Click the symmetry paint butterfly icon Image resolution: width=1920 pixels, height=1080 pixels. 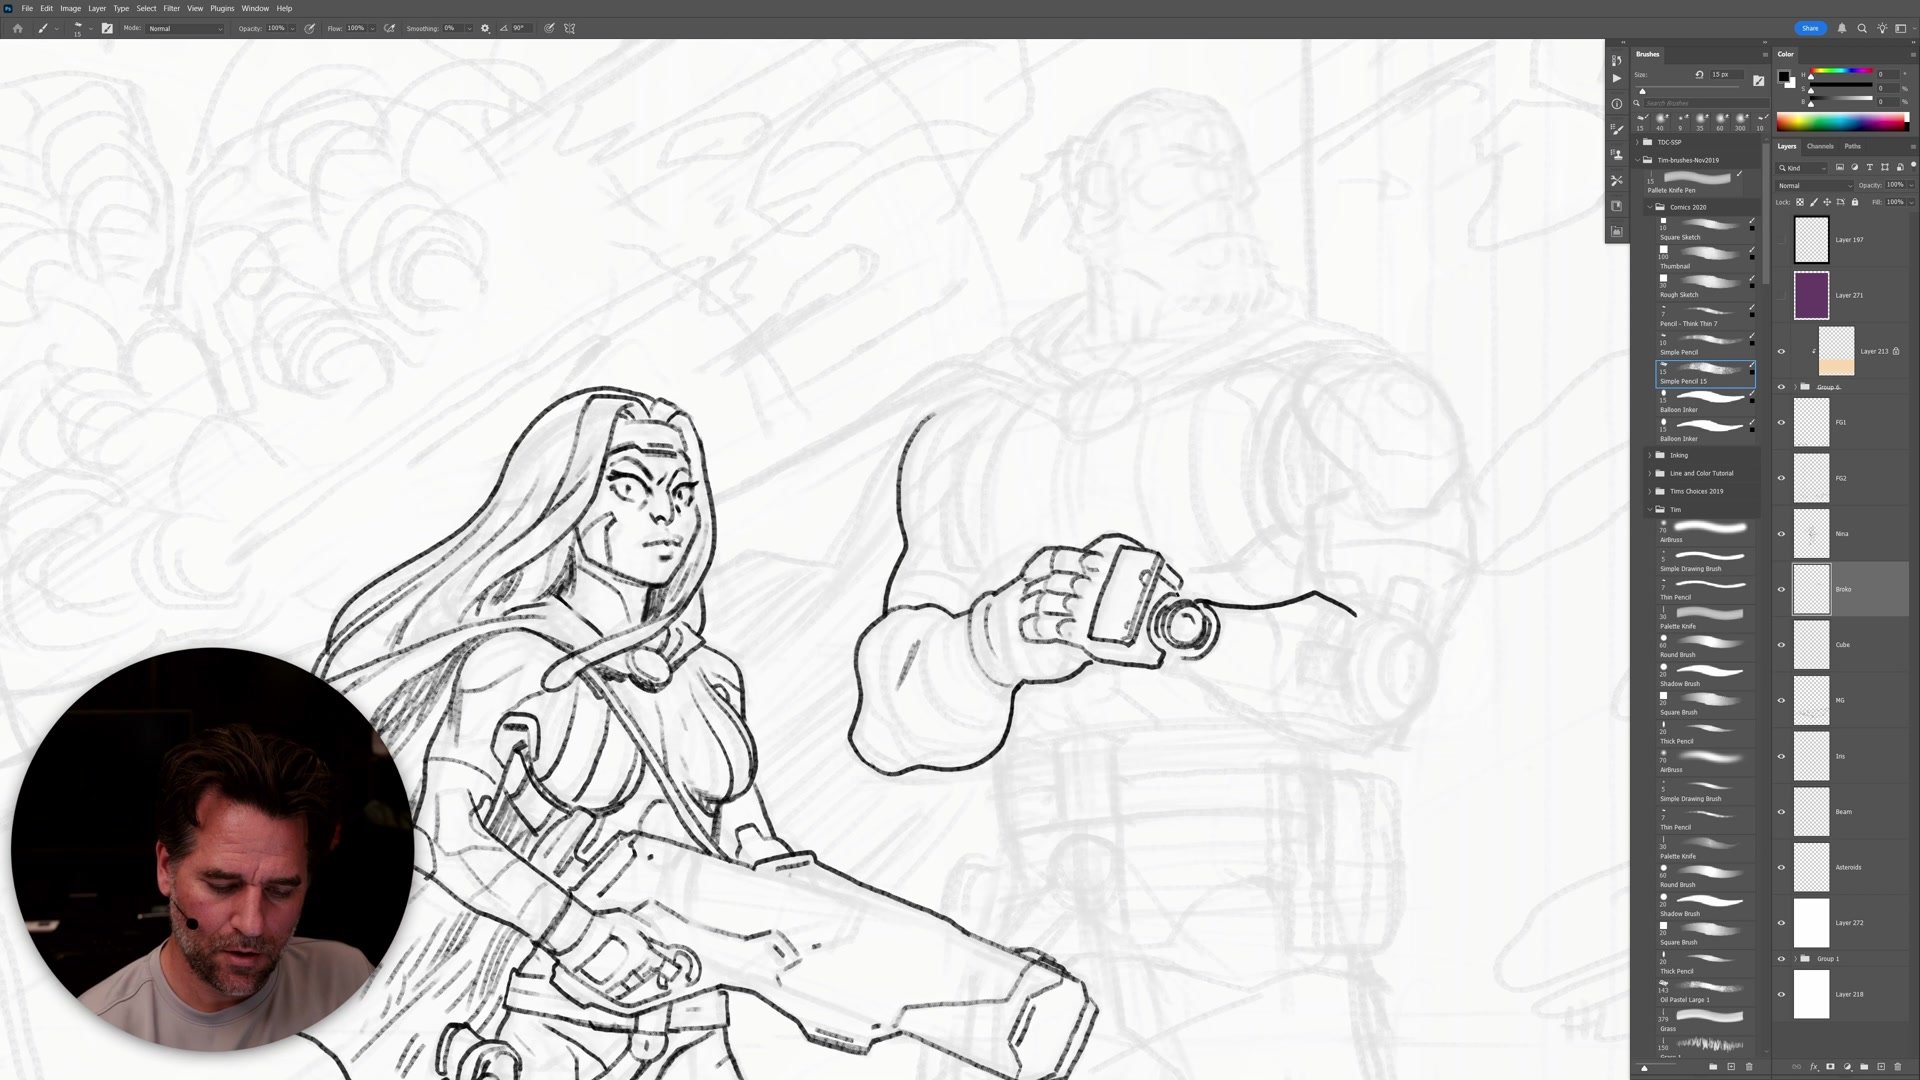570,28
